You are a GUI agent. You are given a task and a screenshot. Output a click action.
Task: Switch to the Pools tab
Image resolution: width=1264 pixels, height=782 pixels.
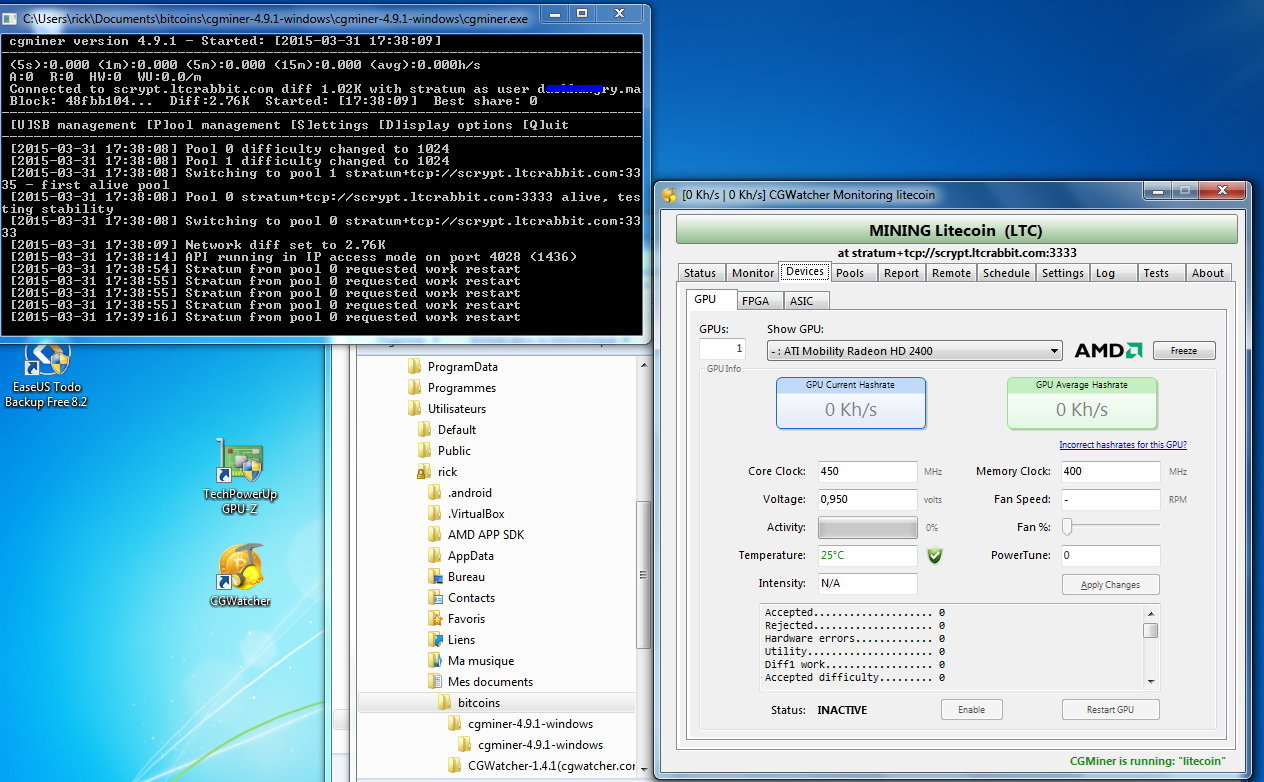[x=850, y=273]
